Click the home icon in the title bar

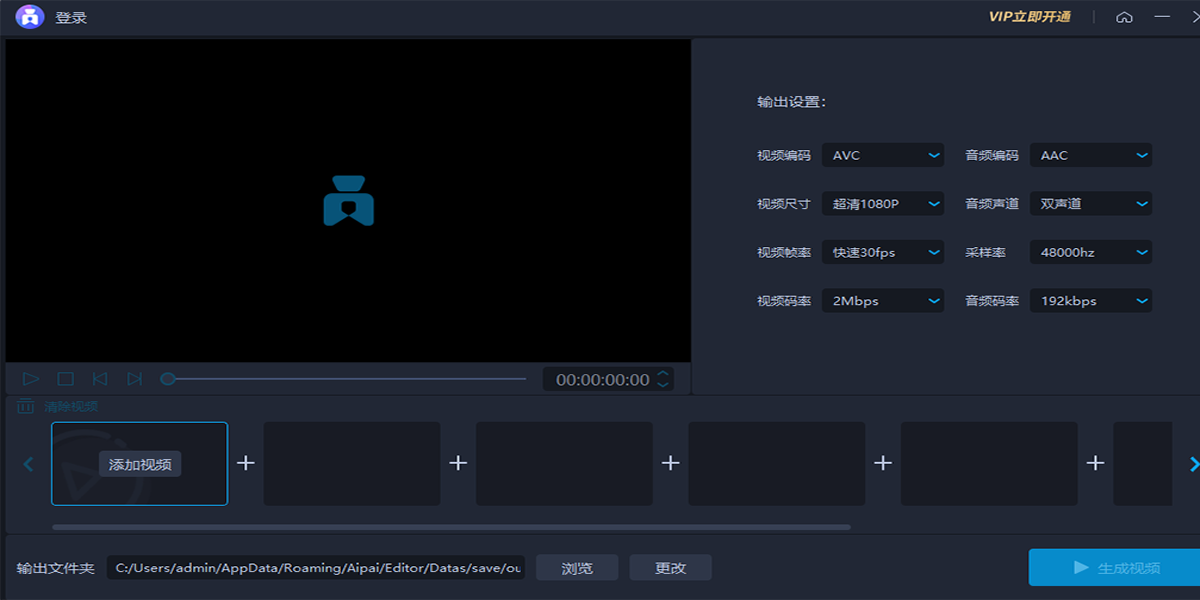pos(1124,17)
